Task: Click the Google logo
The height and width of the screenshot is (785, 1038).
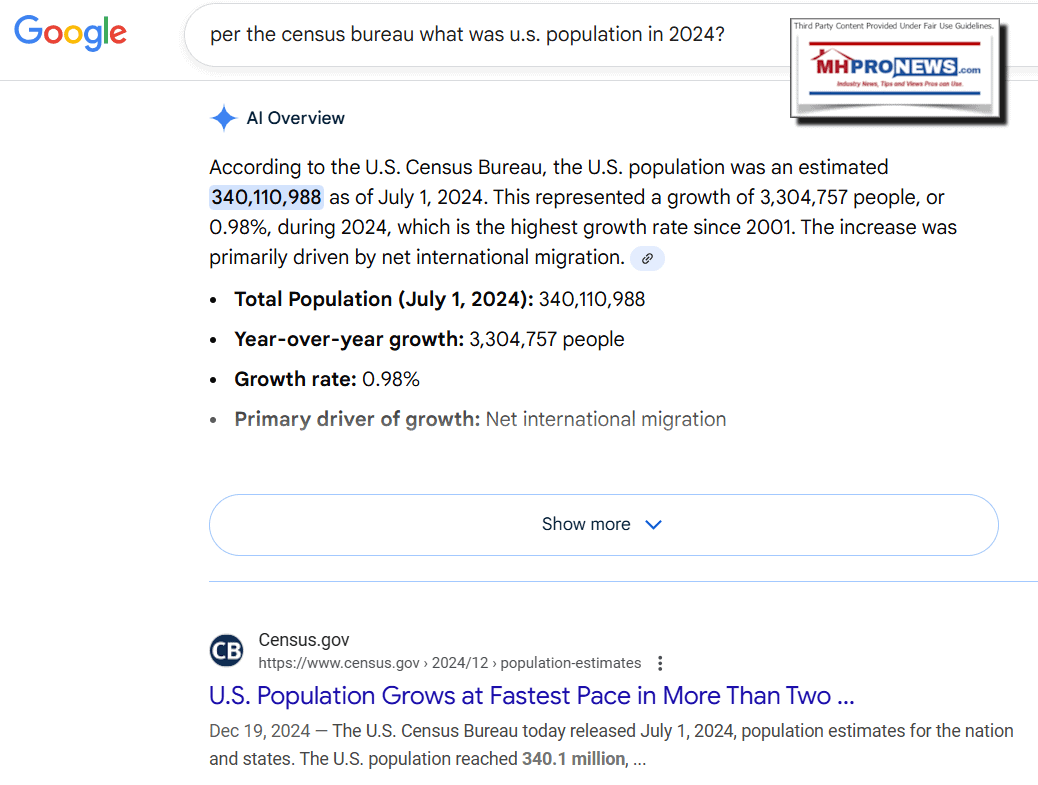Action: point(70,33)
